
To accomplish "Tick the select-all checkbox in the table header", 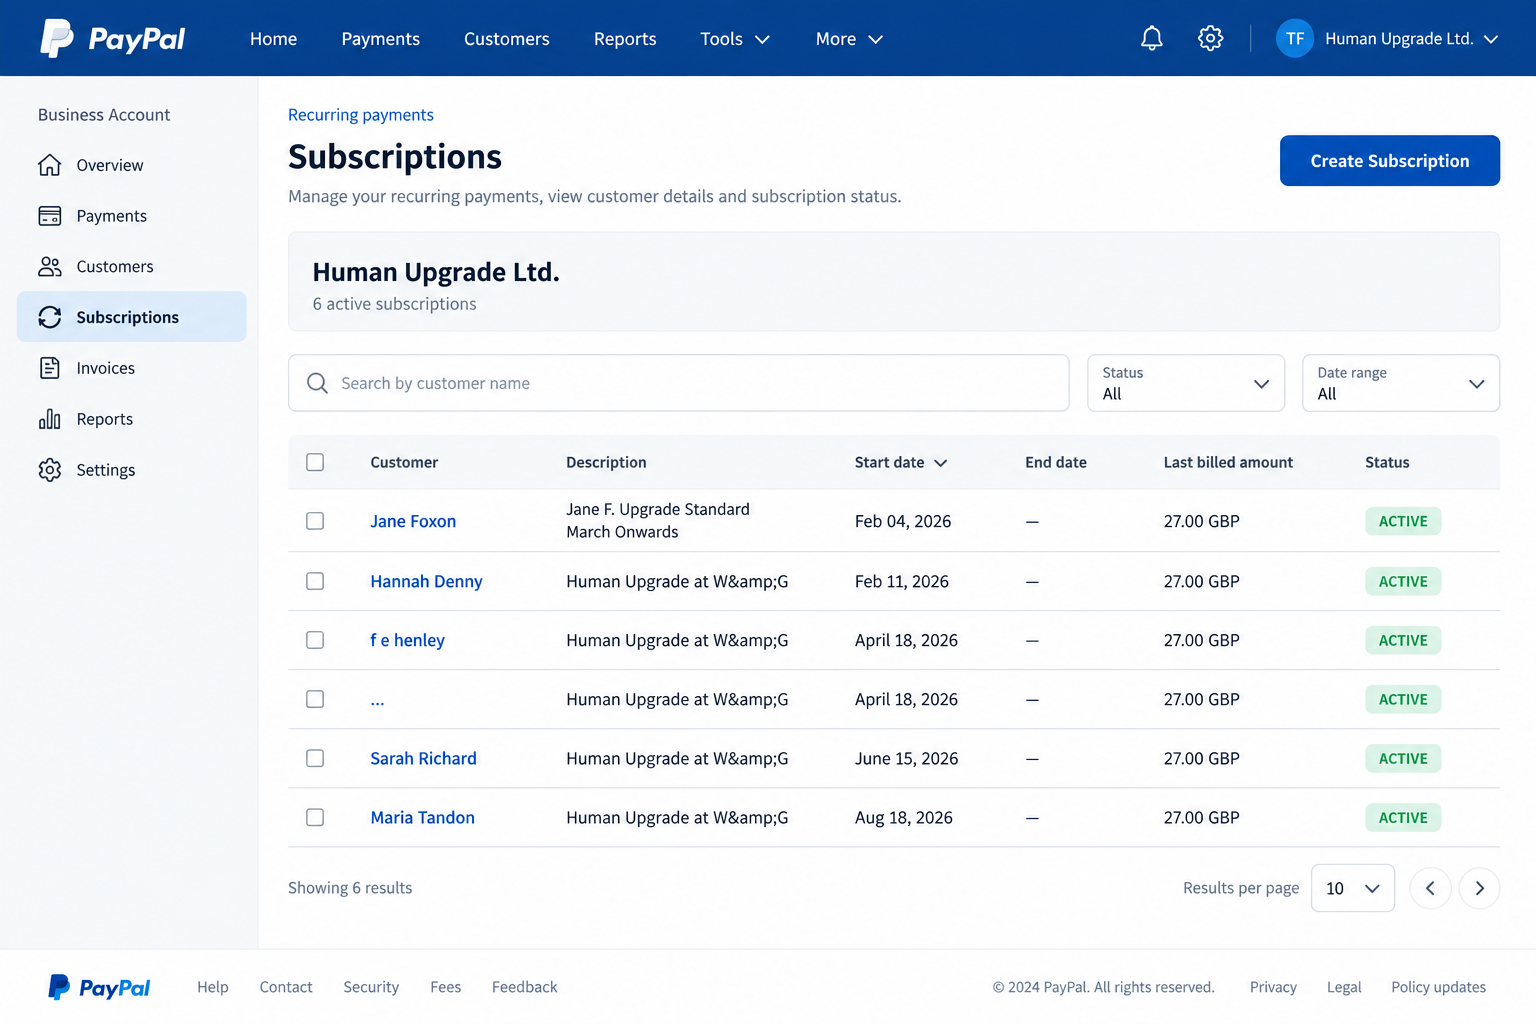I will (315, 462).
